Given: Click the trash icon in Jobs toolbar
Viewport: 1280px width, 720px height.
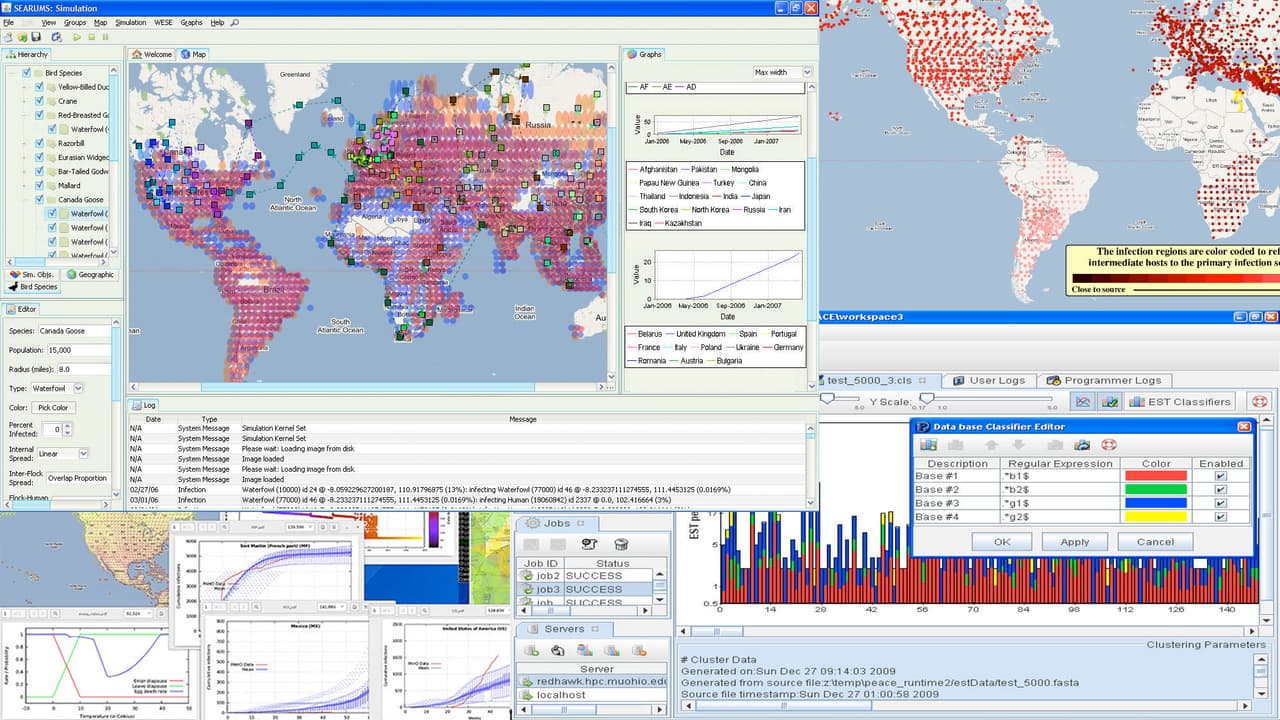Looking at the screenshot, I should coord(621,544).
